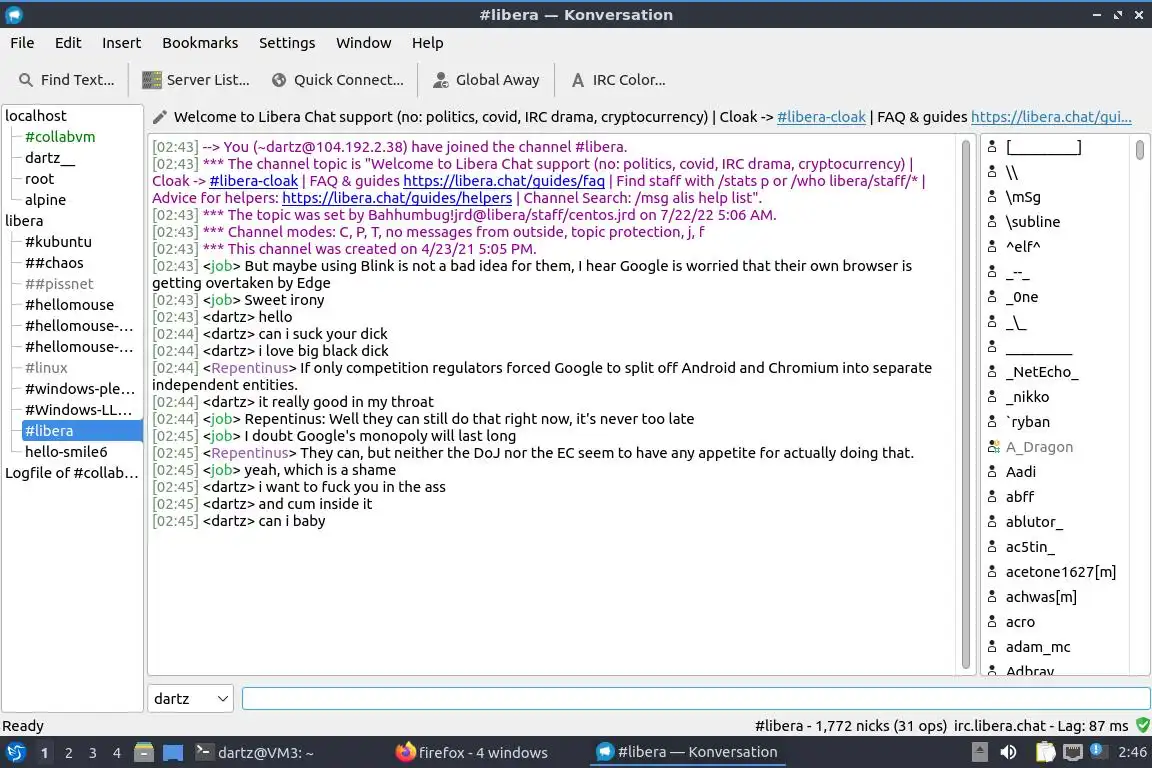Open the dartz@VM3 terminal taskbar entry

click(x=254, y=753)
